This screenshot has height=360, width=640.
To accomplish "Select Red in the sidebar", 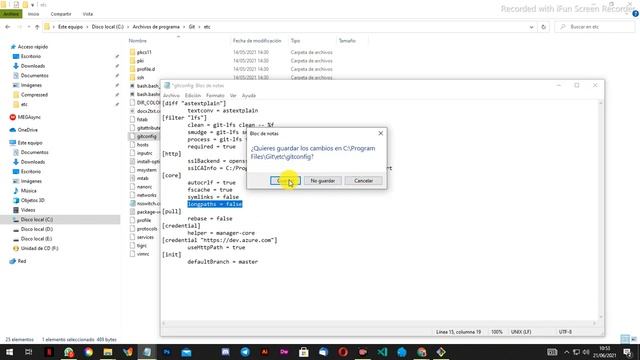I will point(22,261).
